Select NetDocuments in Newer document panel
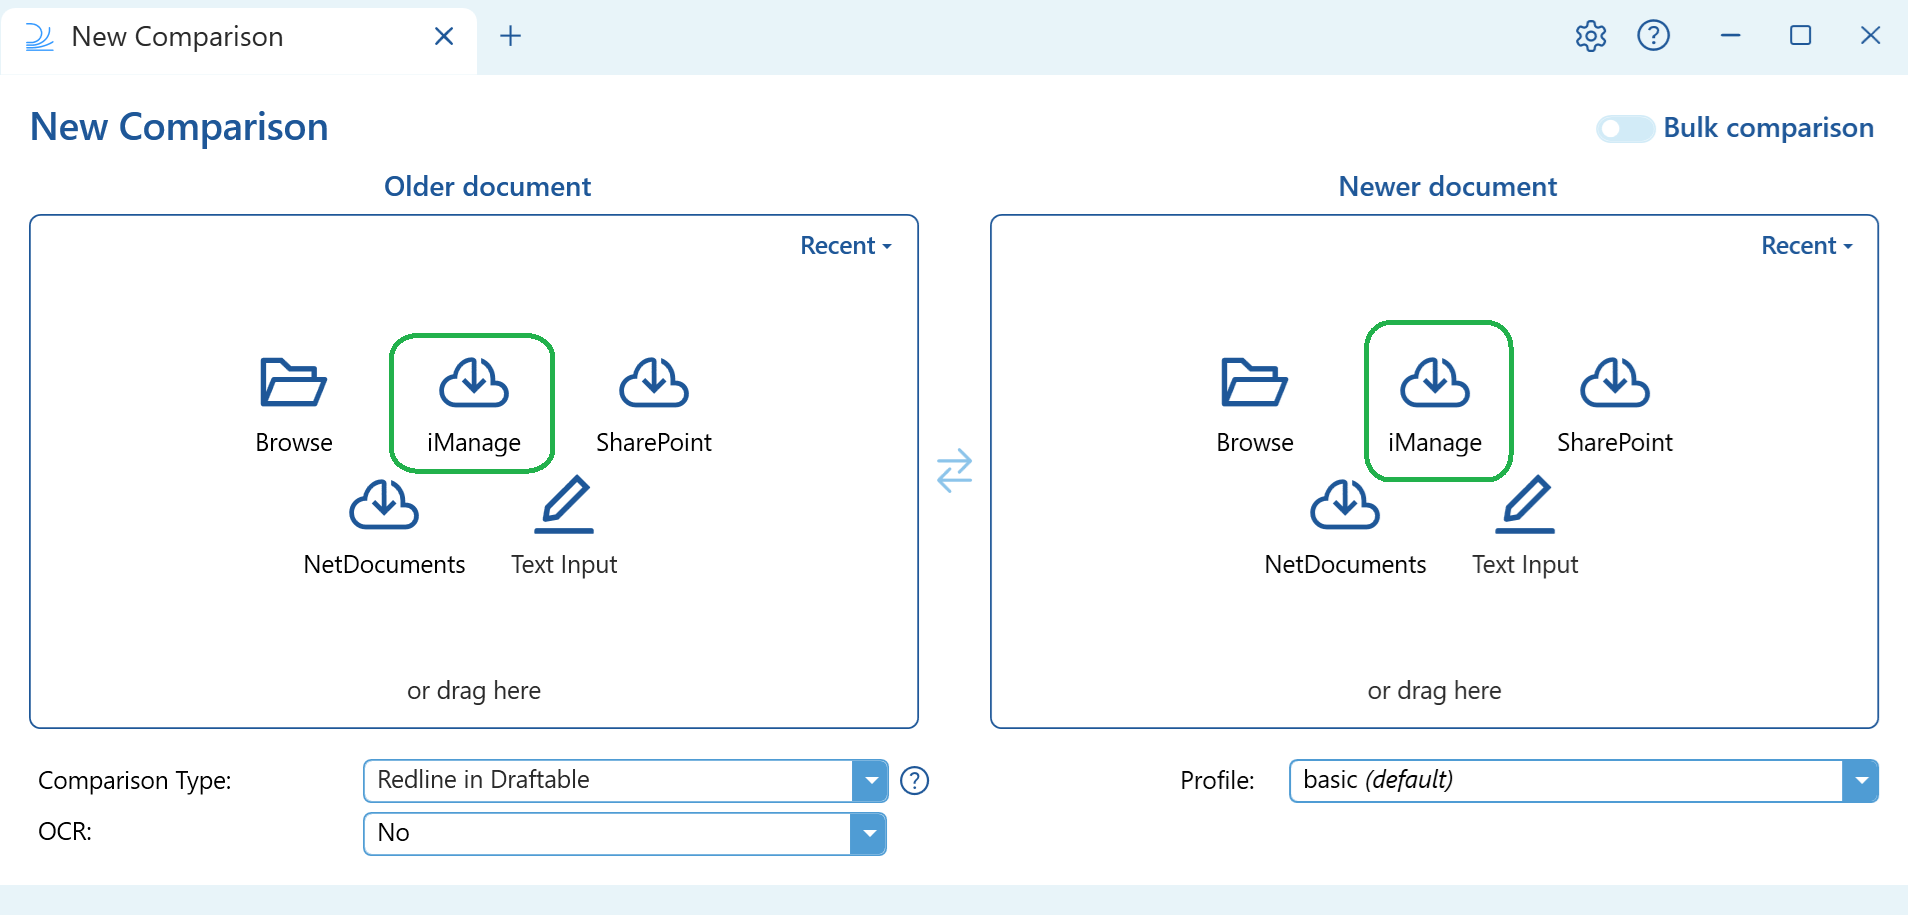The height and width of the screenshot is (915, 1908). pos(1345,527)
